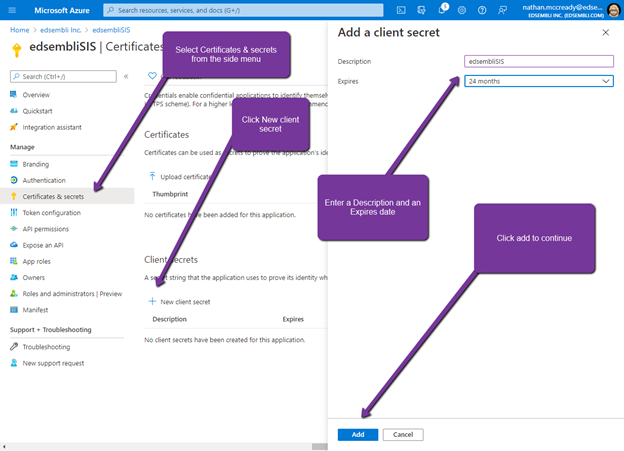
Task: Open New support request item
Action: coord(53,363)
